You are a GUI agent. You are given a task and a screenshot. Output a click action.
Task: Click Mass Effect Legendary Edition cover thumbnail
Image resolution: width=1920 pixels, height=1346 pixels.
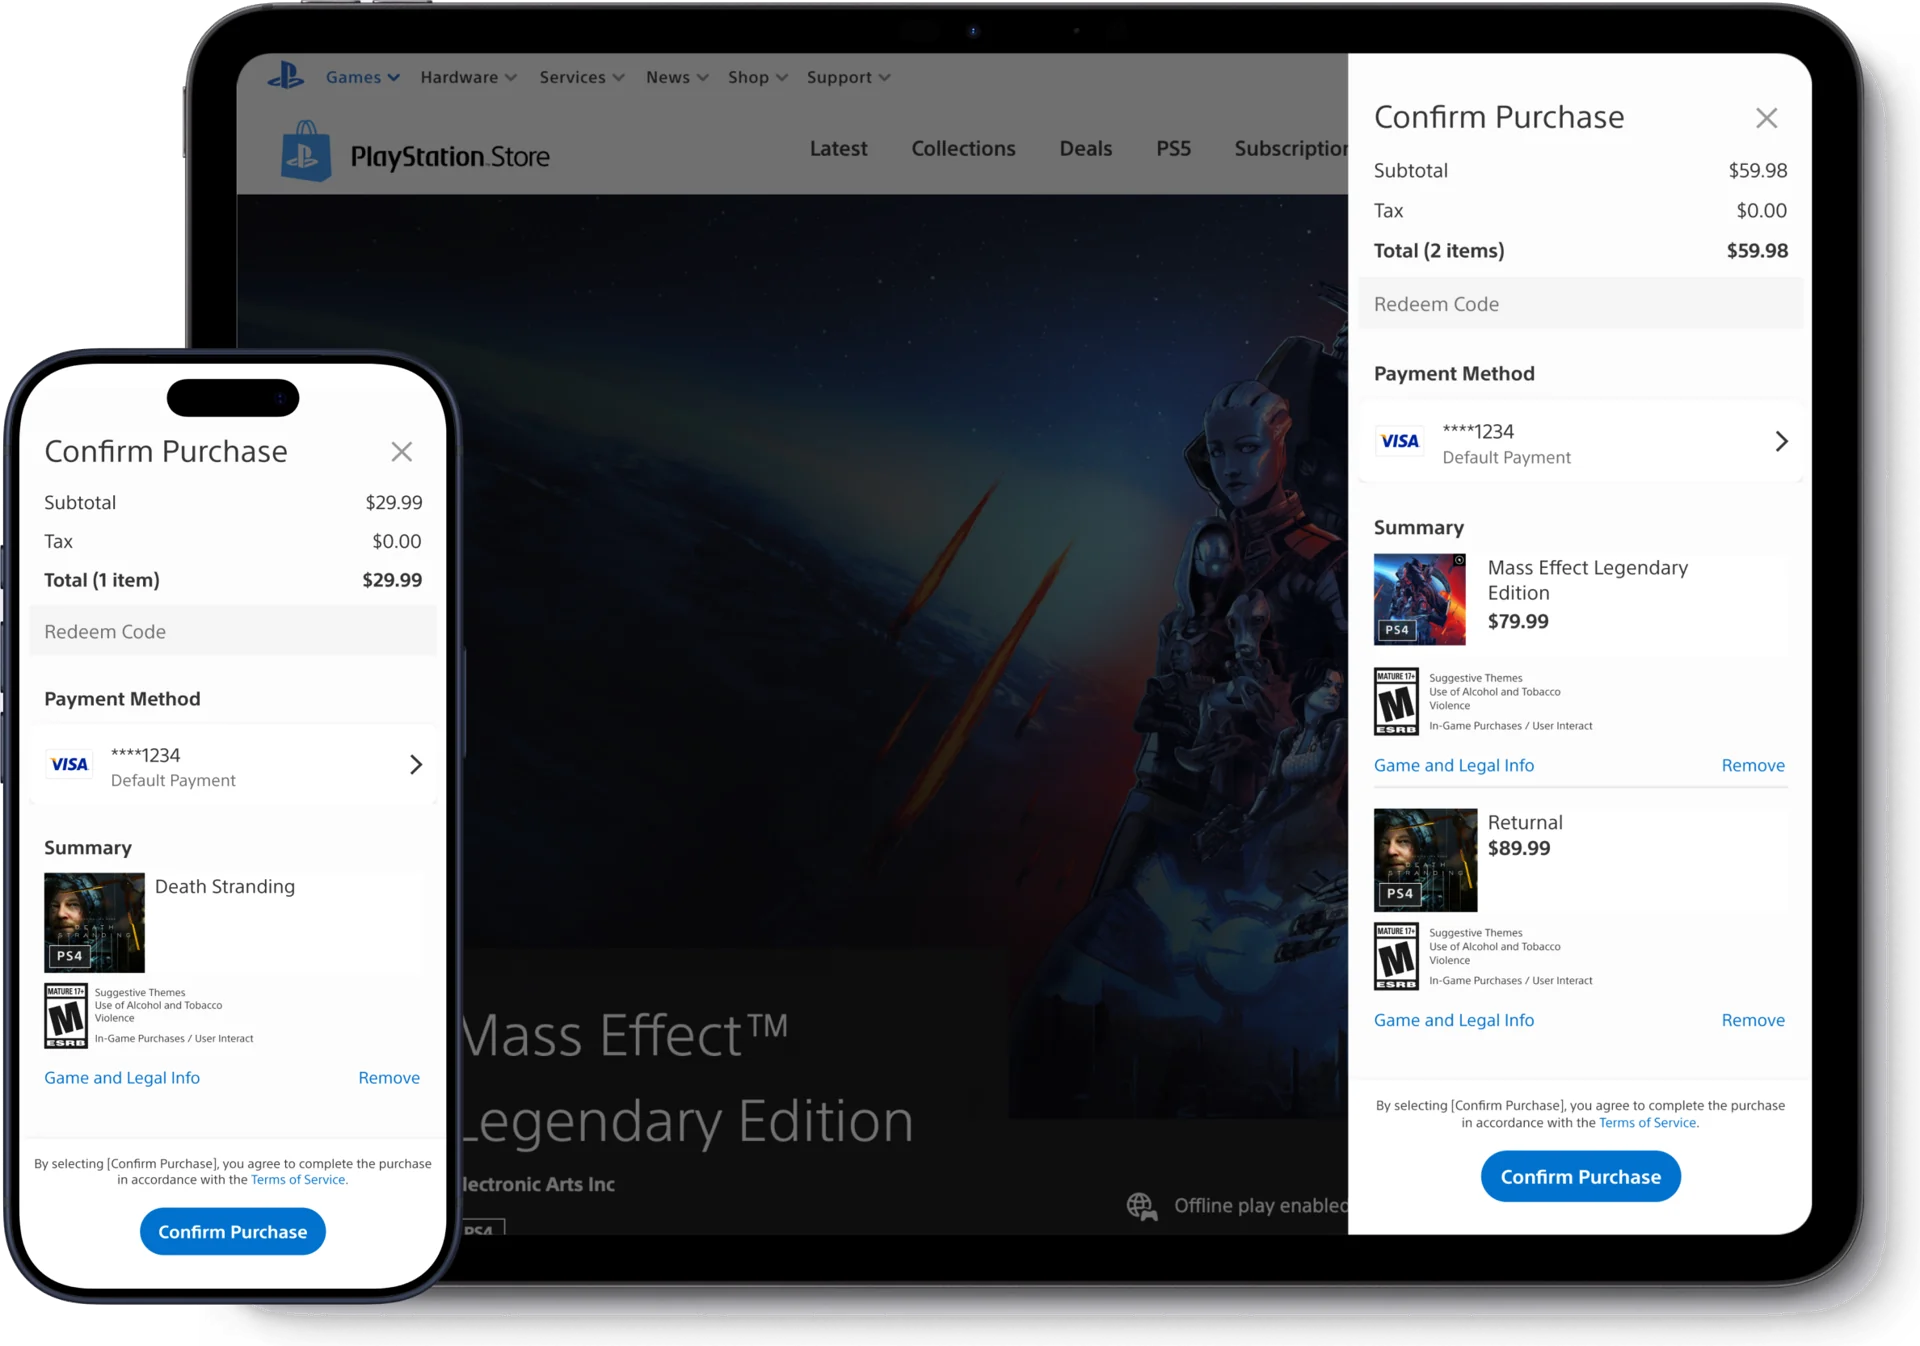(x=1419, y=599)
